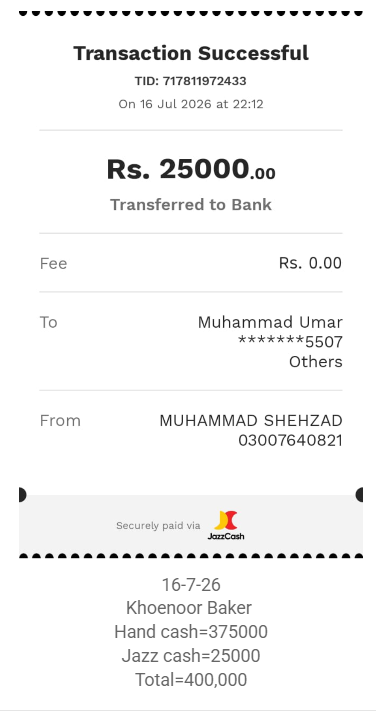
Task: Click the Rs. 25000.00 amount
Action: [x=191, y=169]
